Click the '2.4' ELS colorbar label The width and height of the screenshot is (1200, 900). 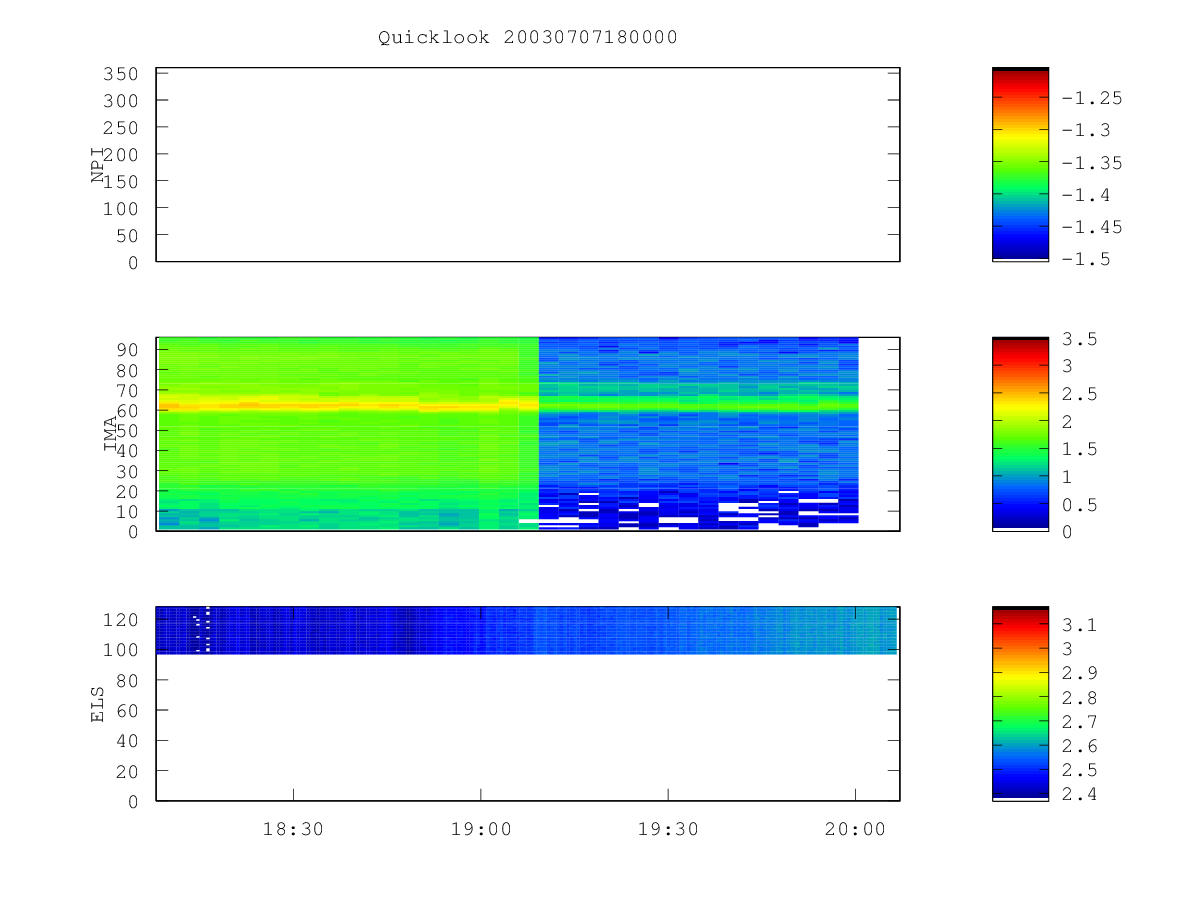pyautogui.click(x=1080, y=795)
